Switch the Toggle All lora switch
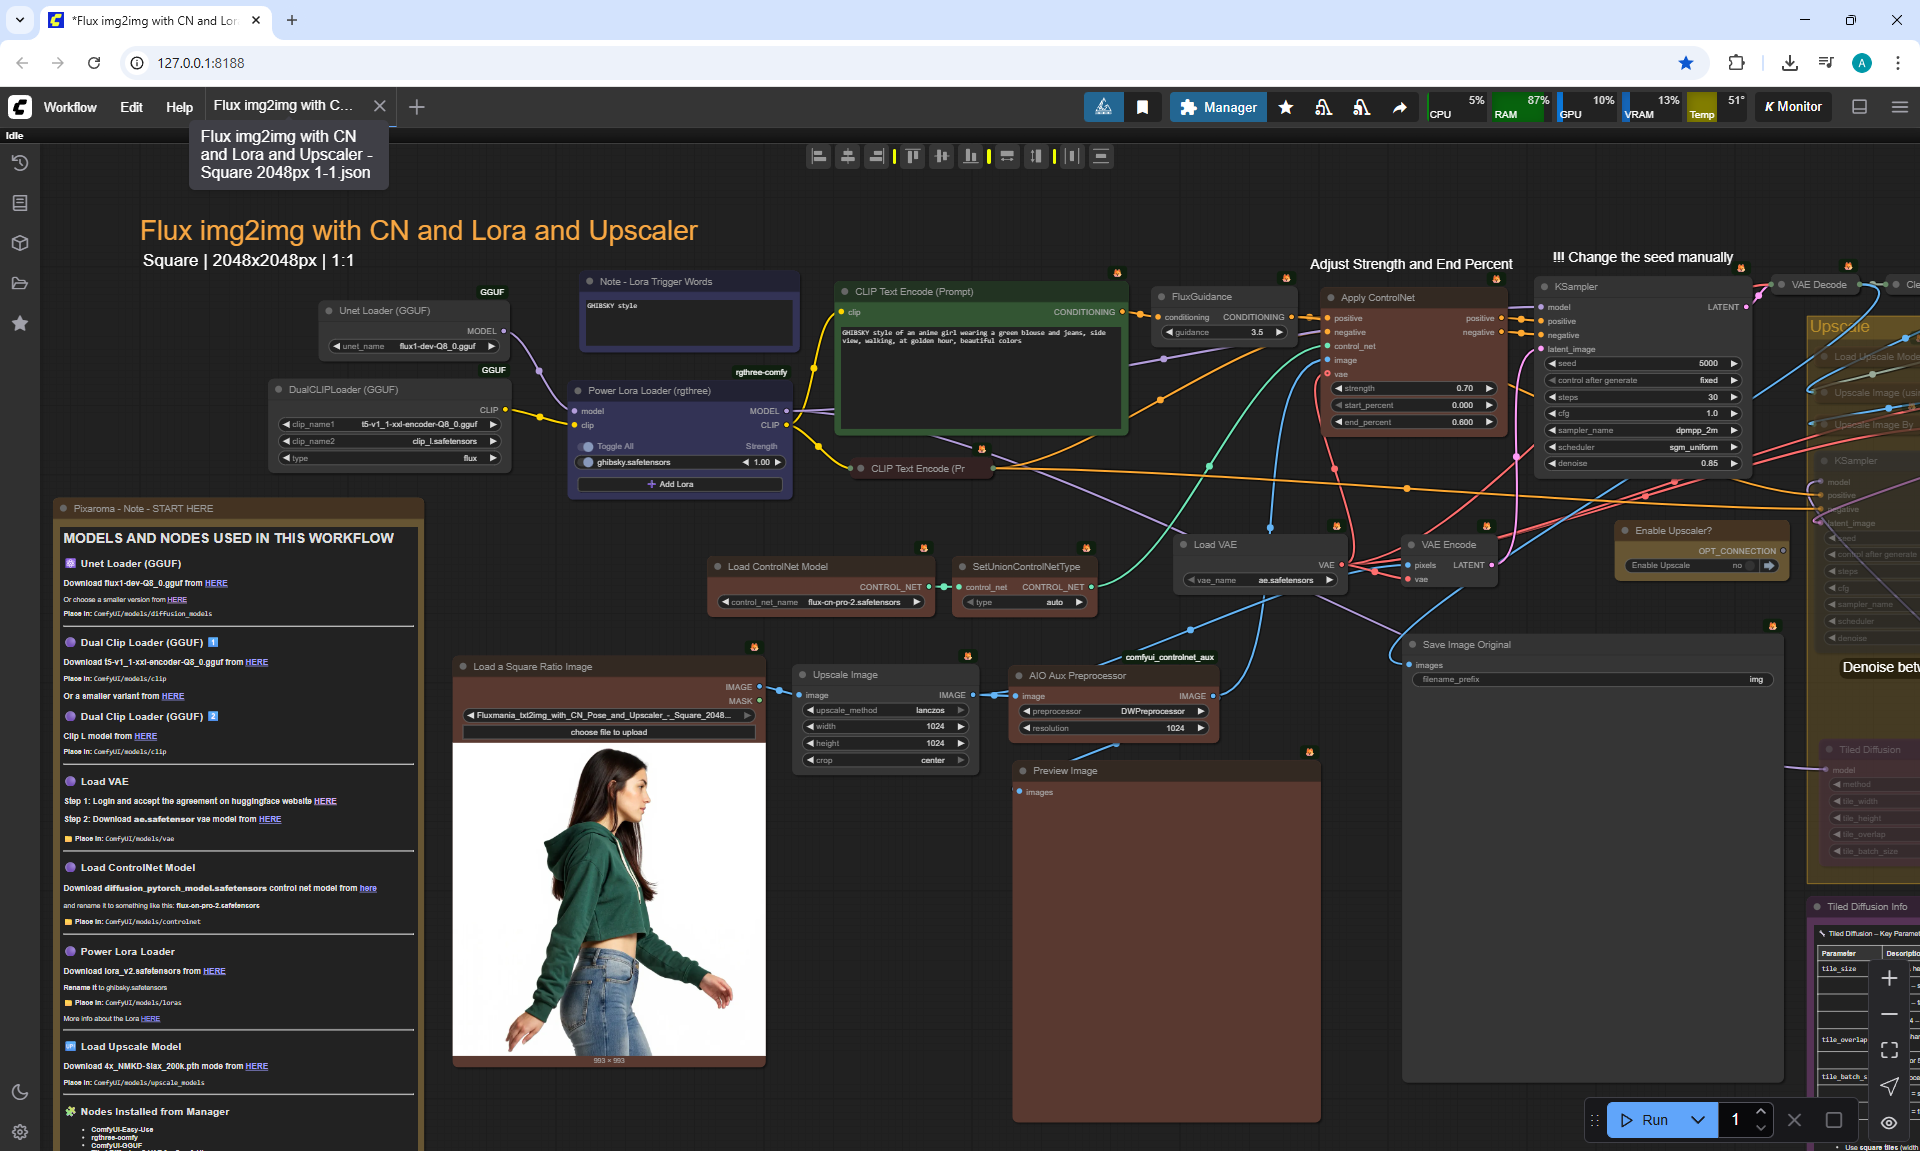Viewport: 1920px width, 1151px height. click(x=587, y=446)
